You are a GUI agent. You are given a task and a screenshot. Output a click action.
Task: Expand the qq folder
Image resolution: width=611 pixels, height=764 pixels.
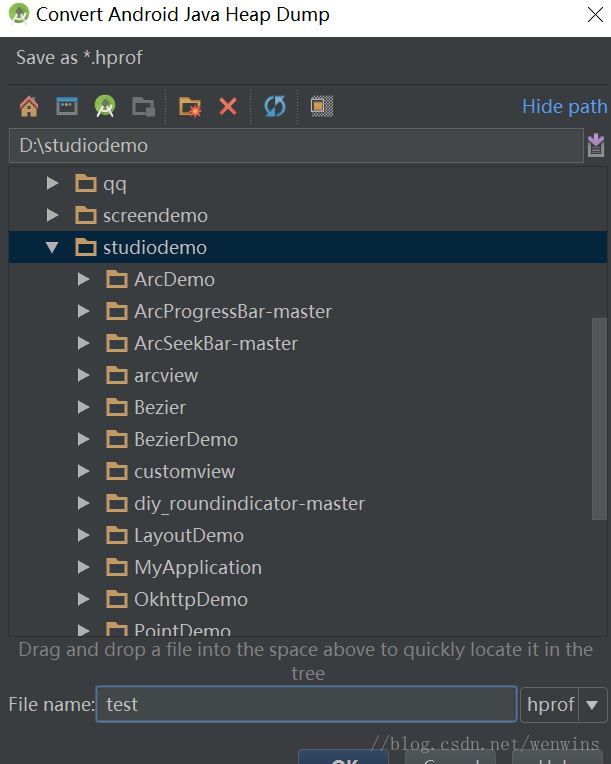[x=52, y=183]
